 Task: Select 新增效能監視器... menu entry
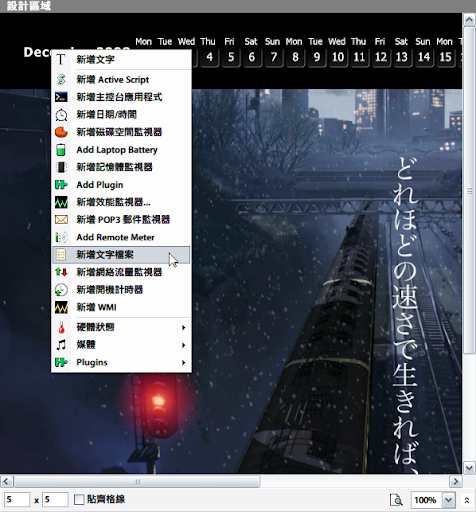[x=121, y=202]
